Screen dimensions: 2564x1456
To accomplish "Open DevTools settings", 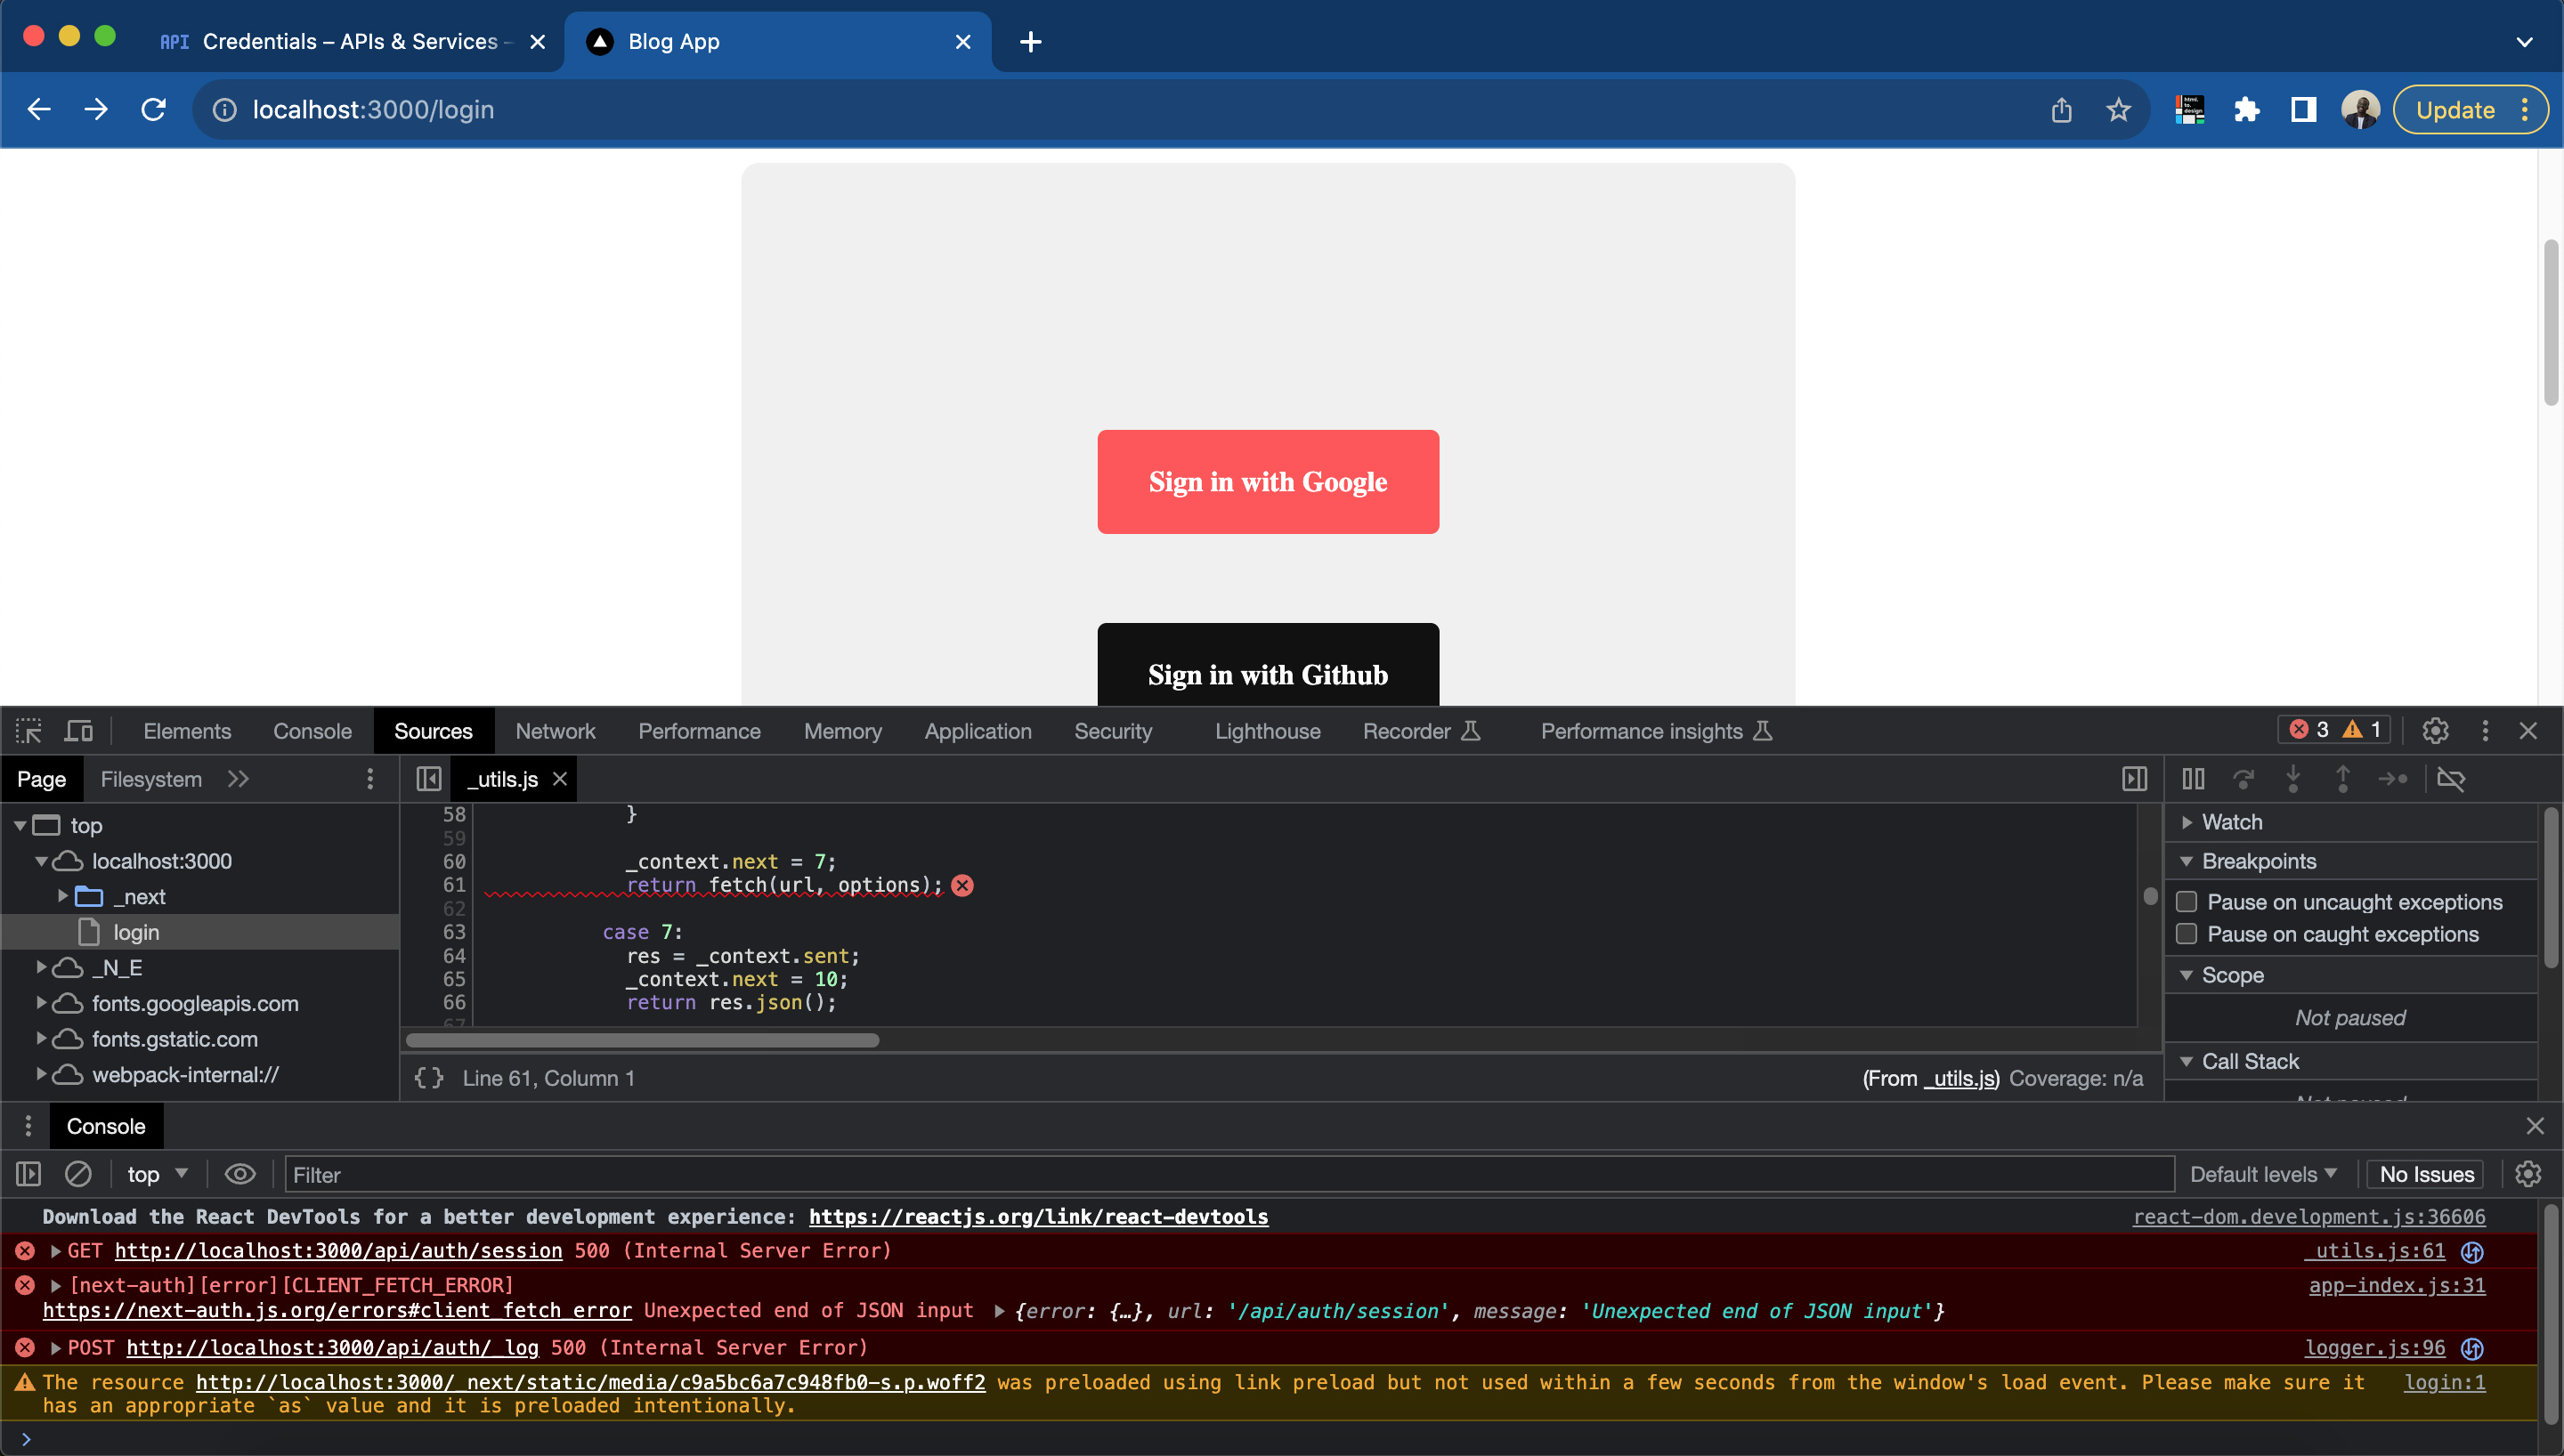I will tap(2435, 731).
